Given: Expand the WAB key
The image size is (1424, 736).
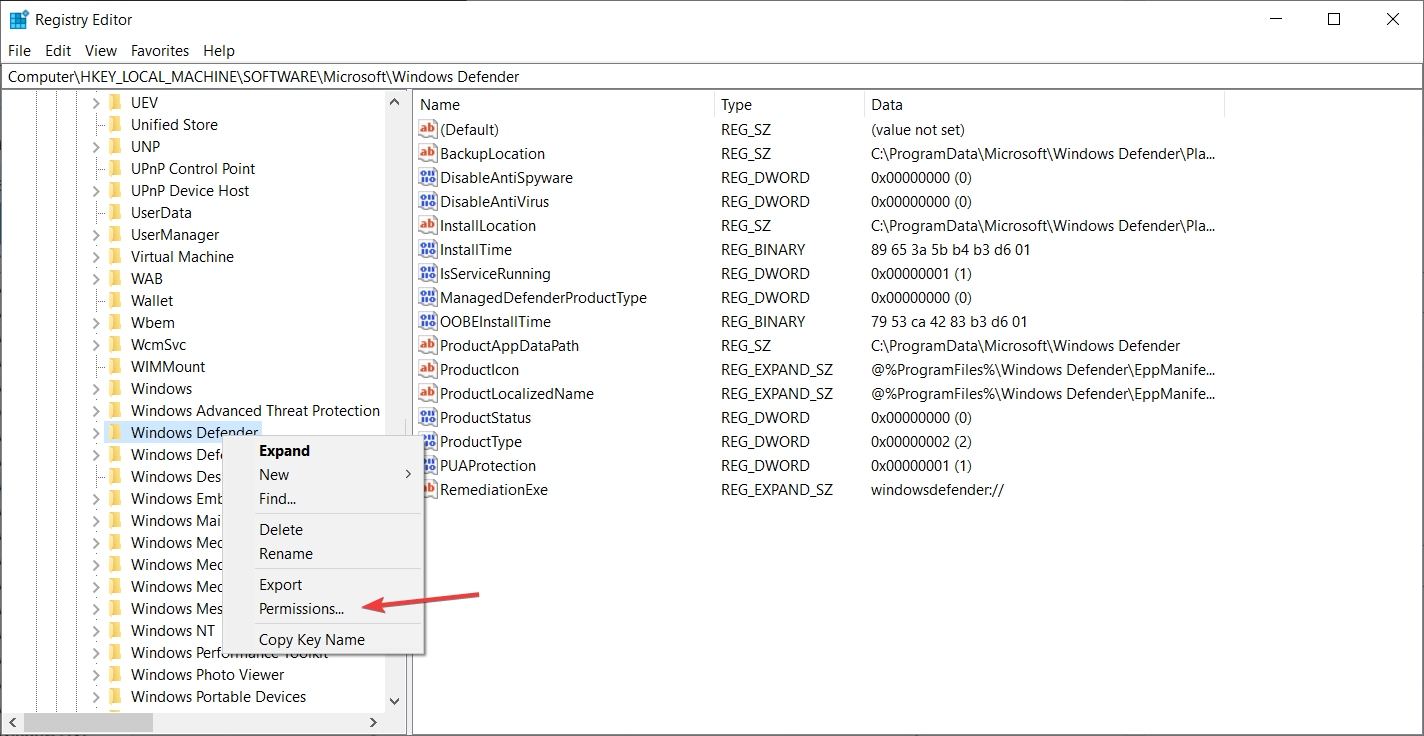Looking at the screenshot, I should click(x=97, y=278).
